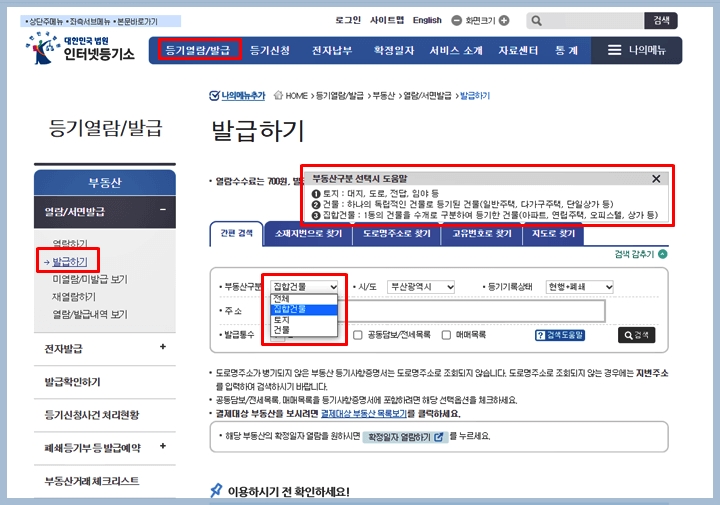Click the 나의메뉴추가 checkmark icon

[214, 95]
